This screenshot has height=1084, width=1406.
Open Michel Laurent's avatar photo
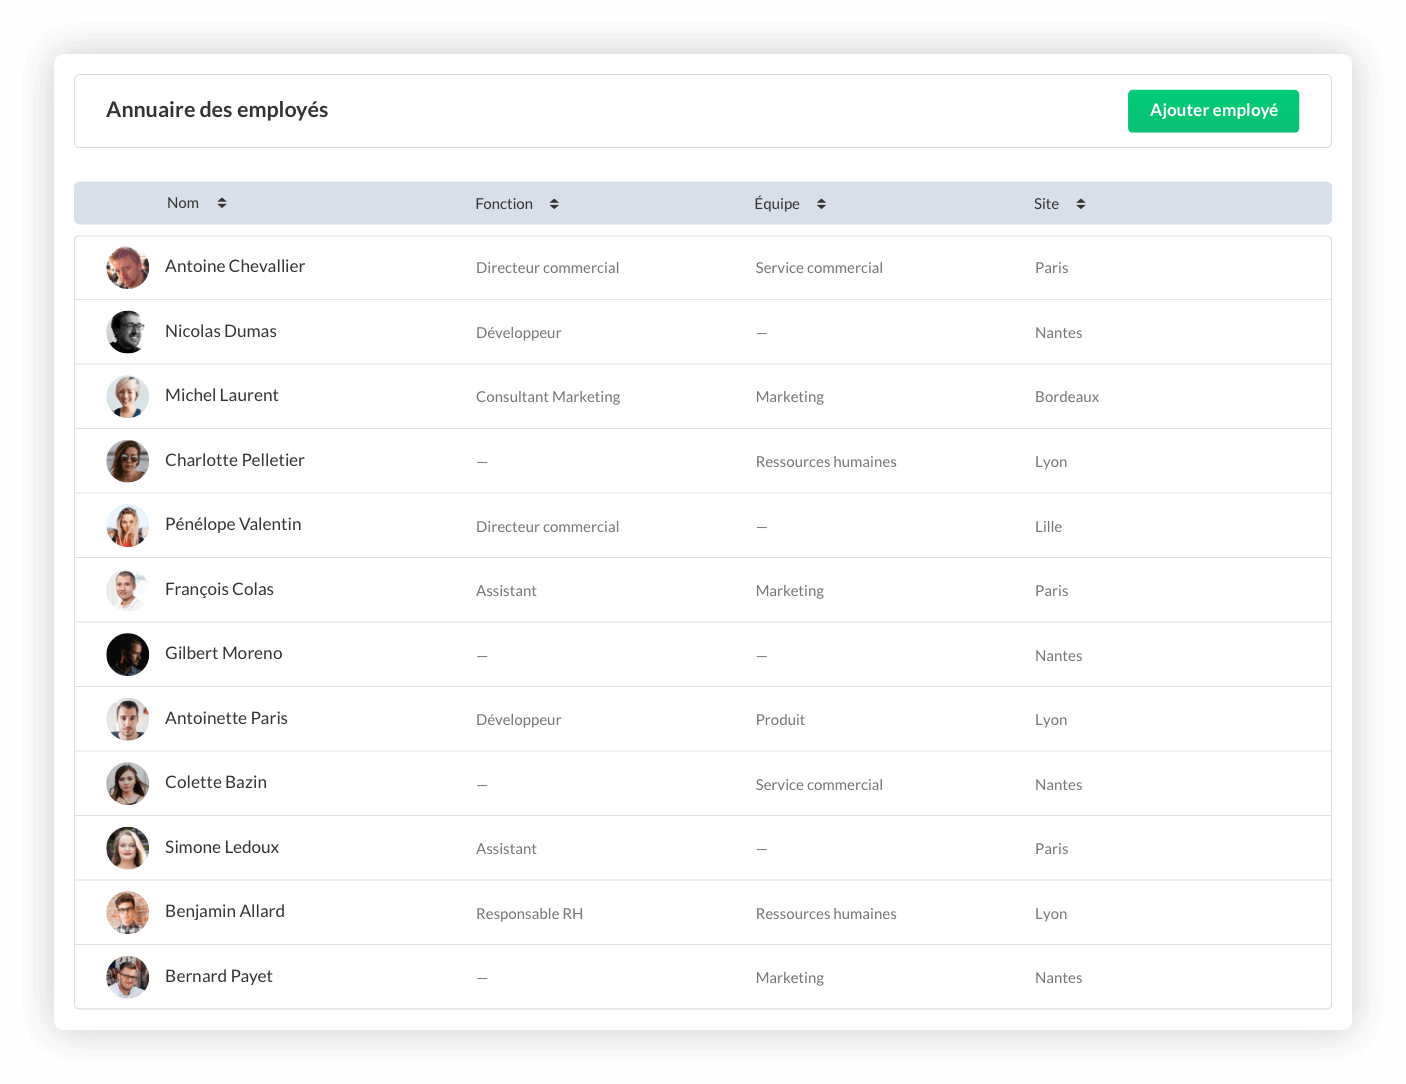pos(128,397)
